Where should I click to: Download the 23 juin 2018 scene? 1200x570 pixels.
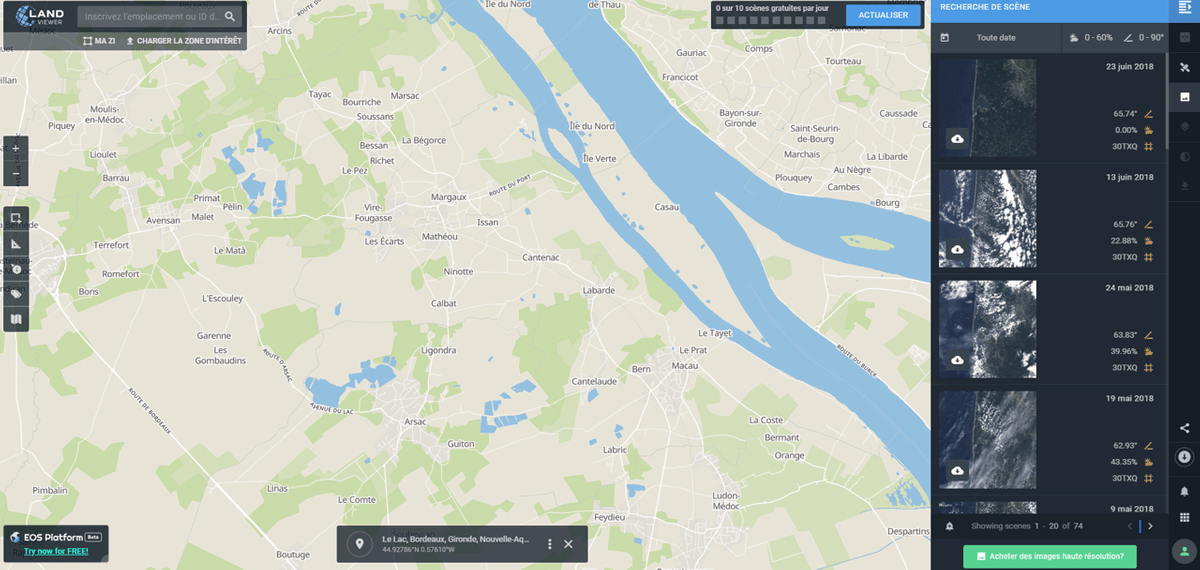[958, 138]
